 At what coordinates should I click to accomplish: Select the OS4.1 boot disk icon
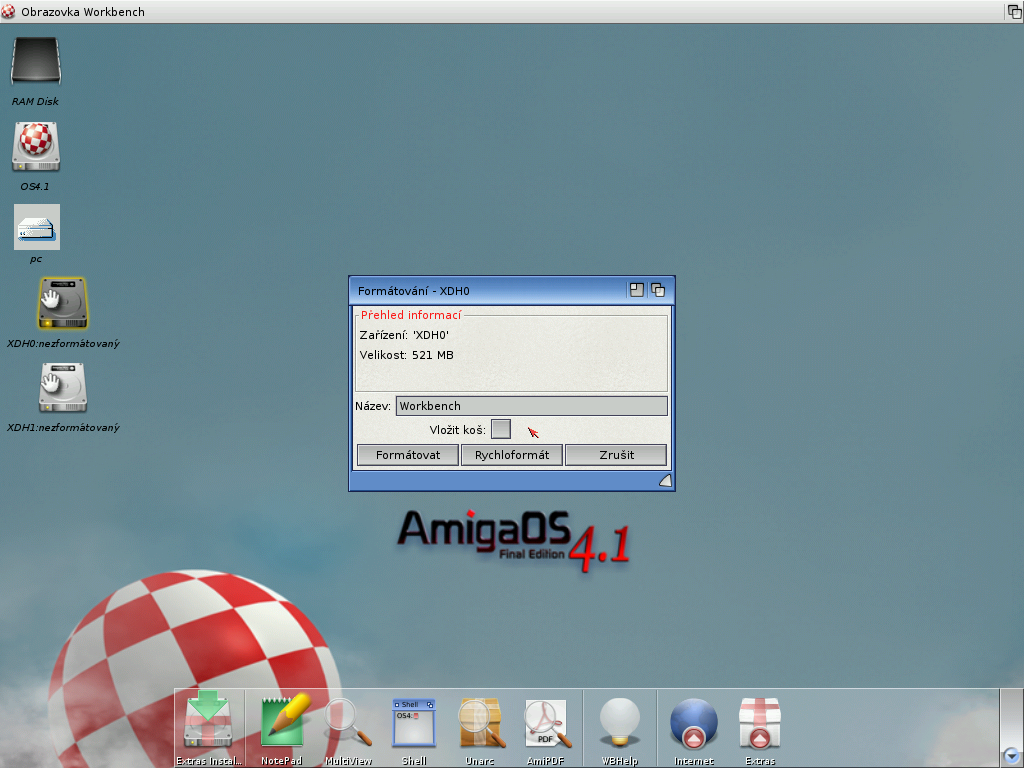(36, 146)
